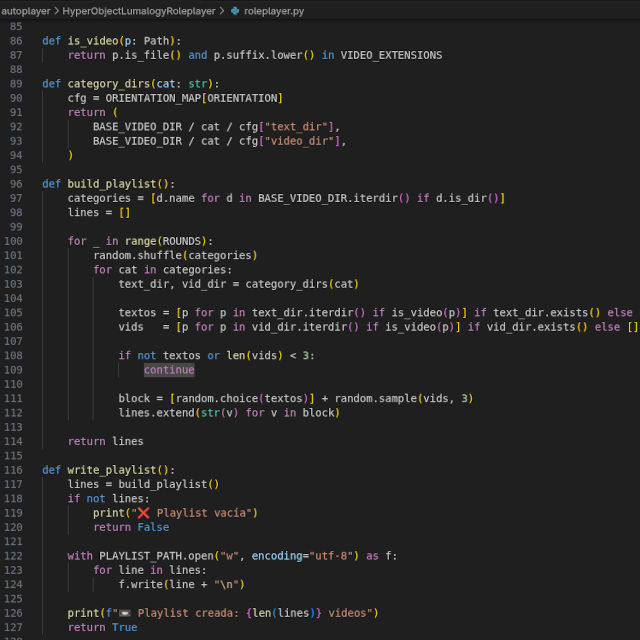Click 'return True' on the last line
The width and height of the screenshot is (640, 640).
pos(102,627)
